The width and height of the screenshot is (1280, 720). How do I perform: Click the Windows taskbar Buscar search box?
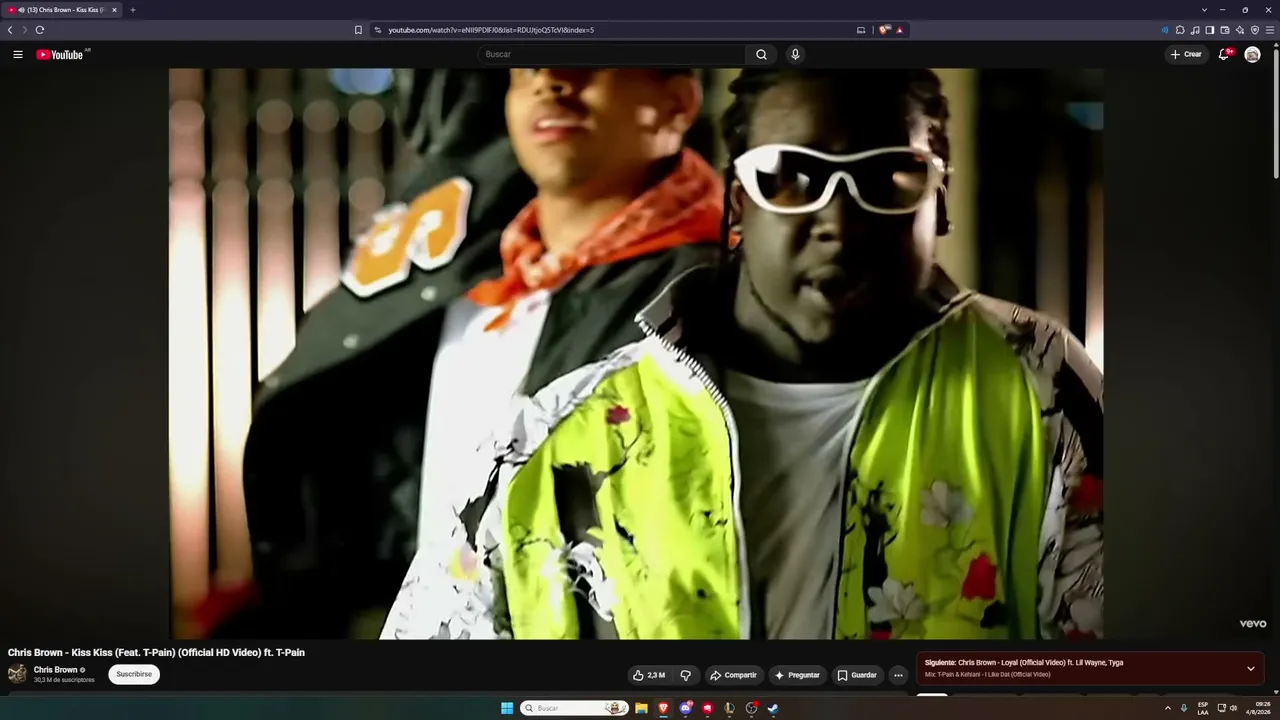tap(574, 708)
